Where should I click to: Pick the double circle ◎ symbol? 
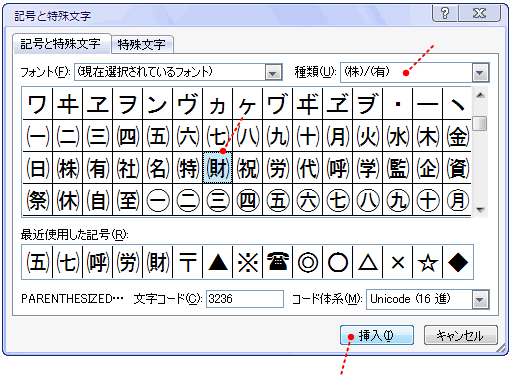pos(308,262)
